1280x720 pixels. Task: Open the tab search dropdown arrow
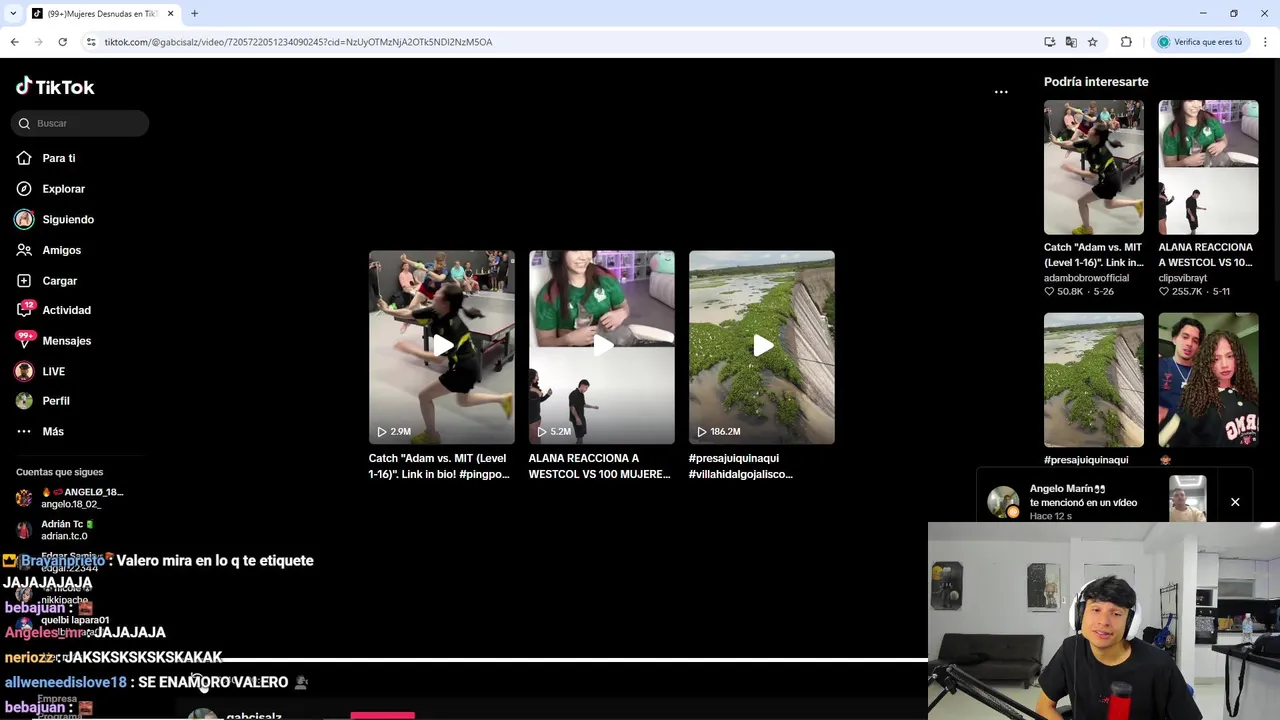[12, 14]
